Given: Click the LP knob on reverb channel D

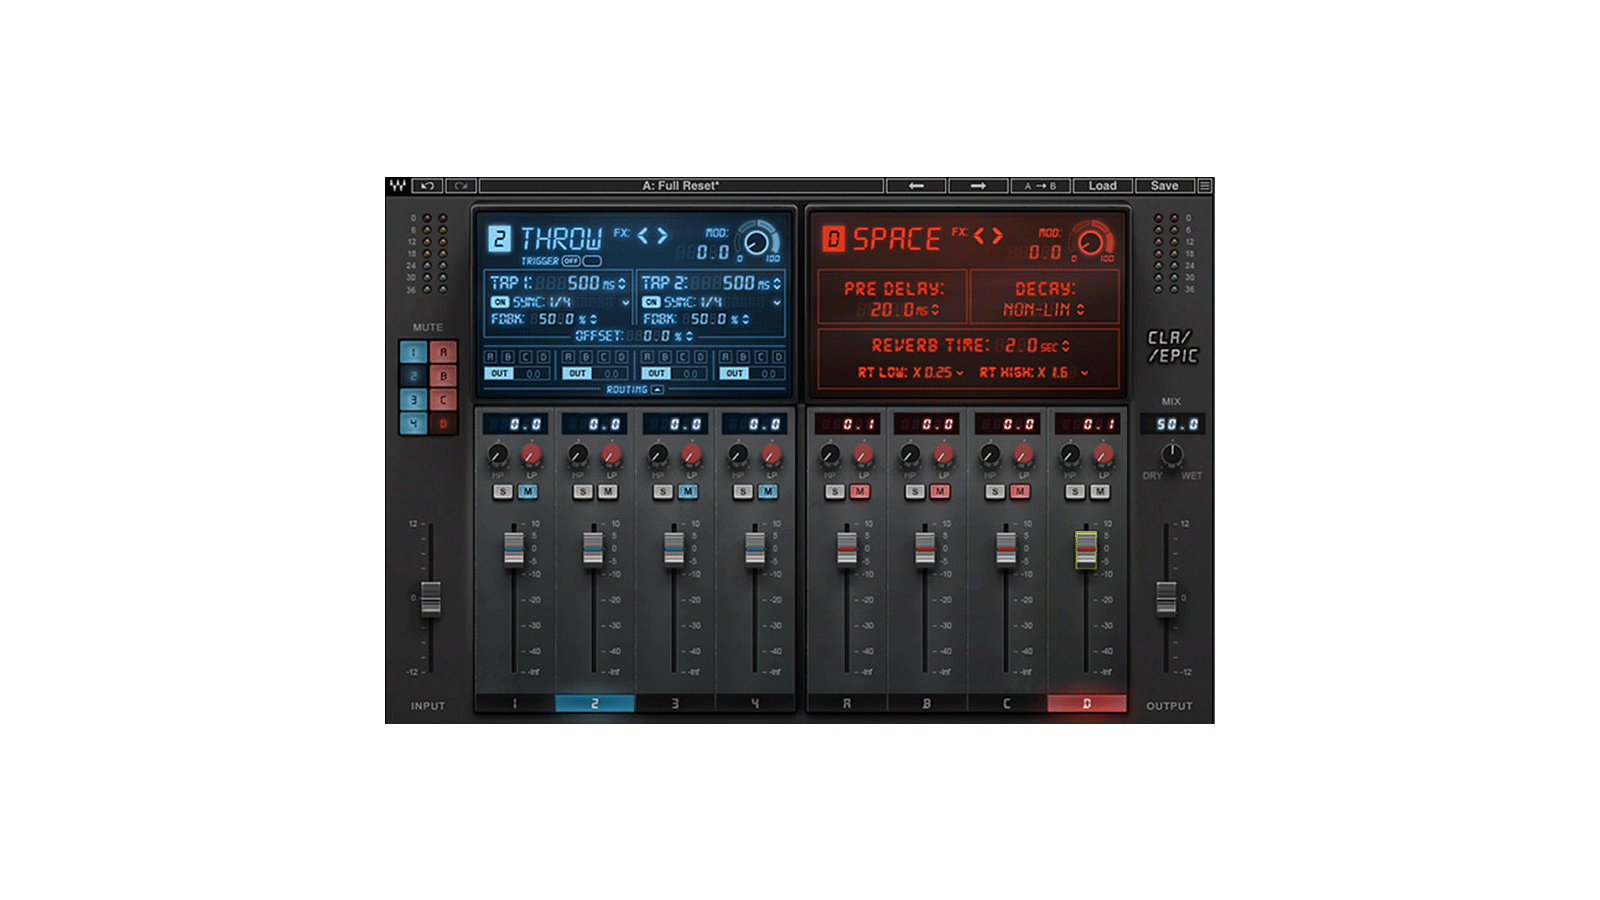Looking at the screenshot, I should tap(1103, 456).
